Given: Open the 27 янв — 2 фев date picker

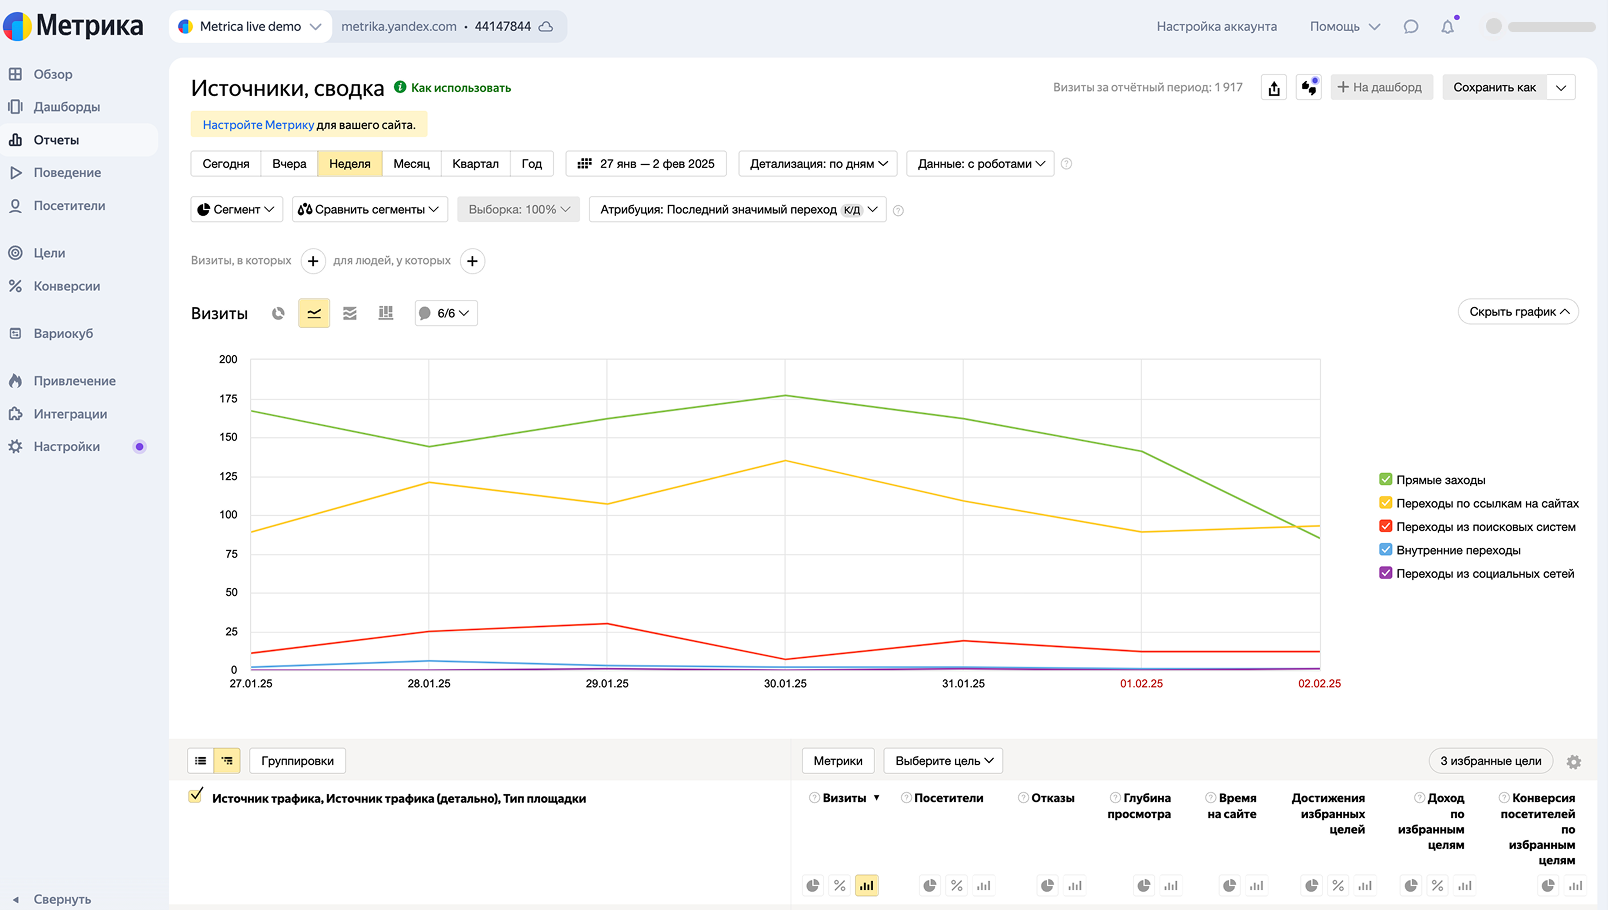Looking at the screenshot, I should coord(647,164).
